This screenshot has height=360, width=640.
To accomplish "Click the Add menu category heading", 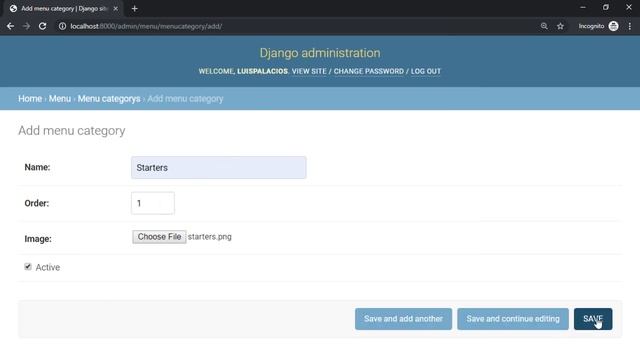I will (71, 131).
